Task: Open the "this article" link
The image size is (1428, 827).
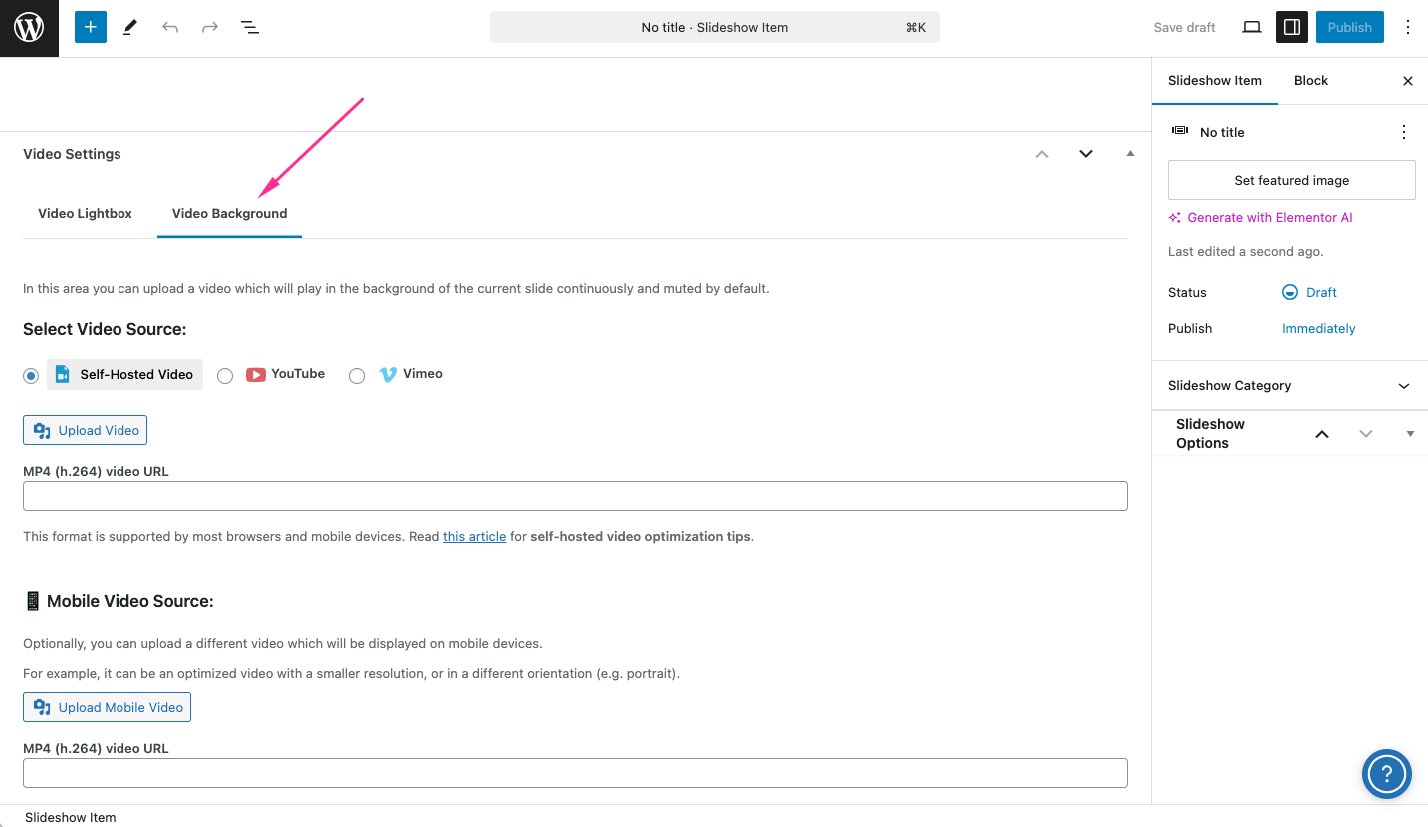Action: [474, 536]
